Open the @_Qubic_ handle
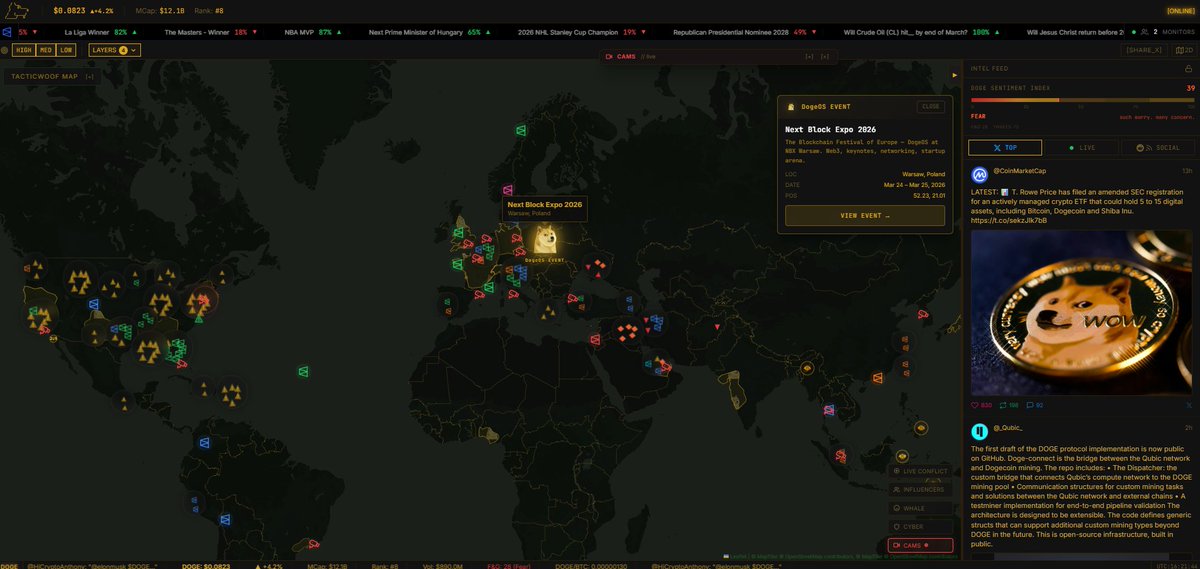Viewport: 1200px width, 569px height. tap(1008, 428)
